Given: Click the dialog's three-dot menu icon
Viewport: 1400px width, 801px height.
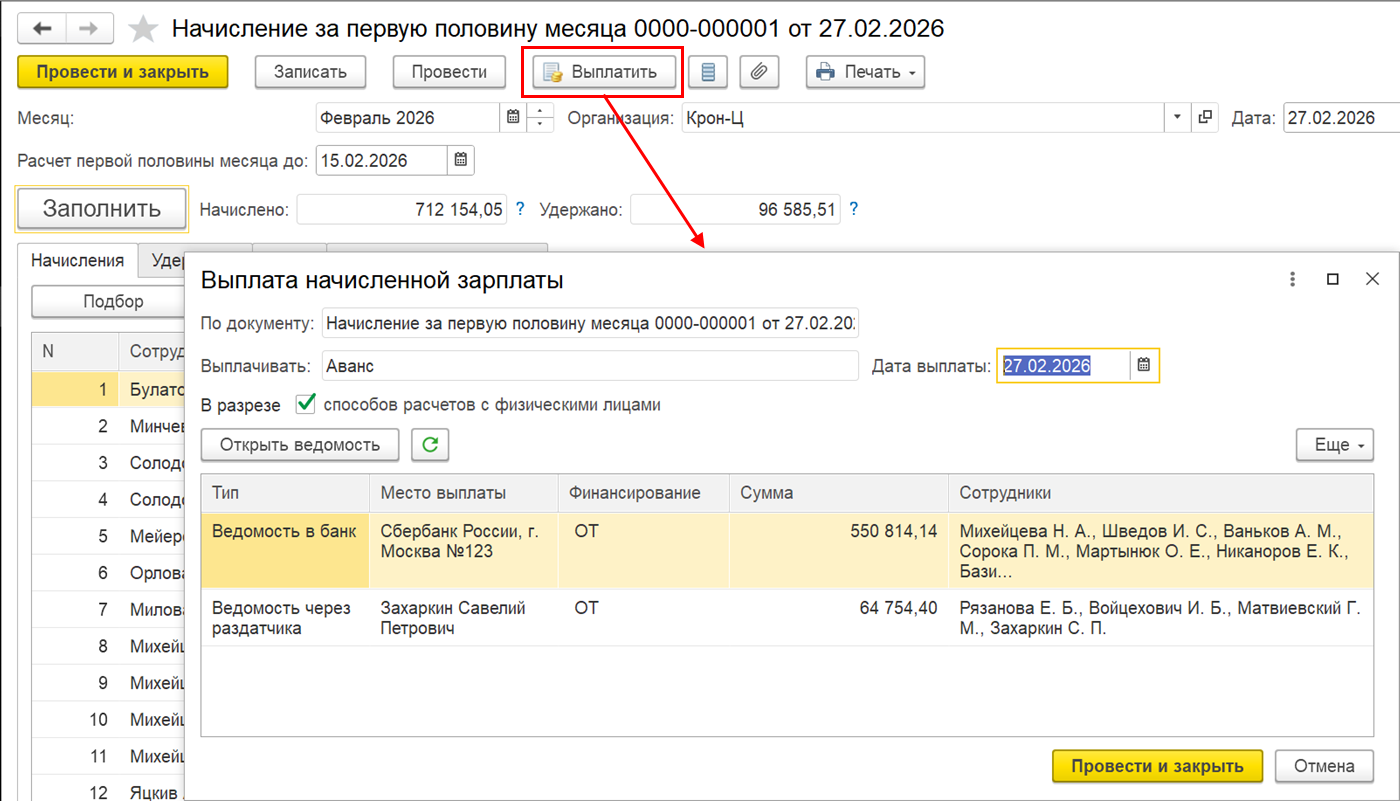Looking at the screenshot, I should coord(1292,280).
